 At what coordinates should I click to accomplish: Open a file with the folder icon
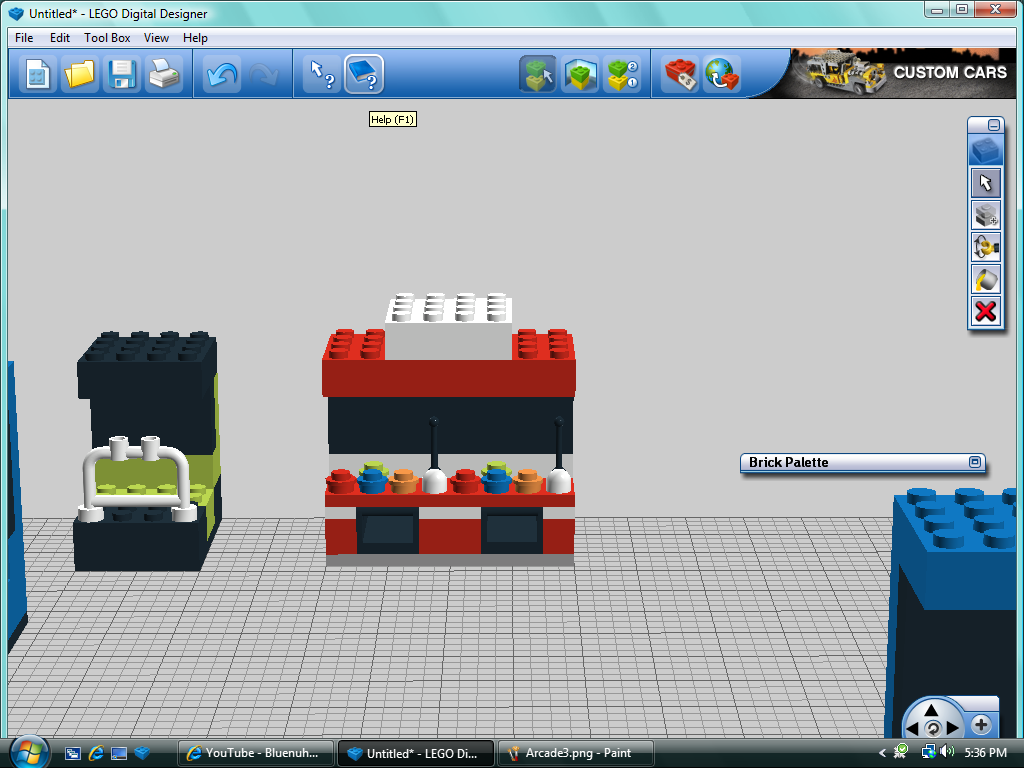click(80, 74)
